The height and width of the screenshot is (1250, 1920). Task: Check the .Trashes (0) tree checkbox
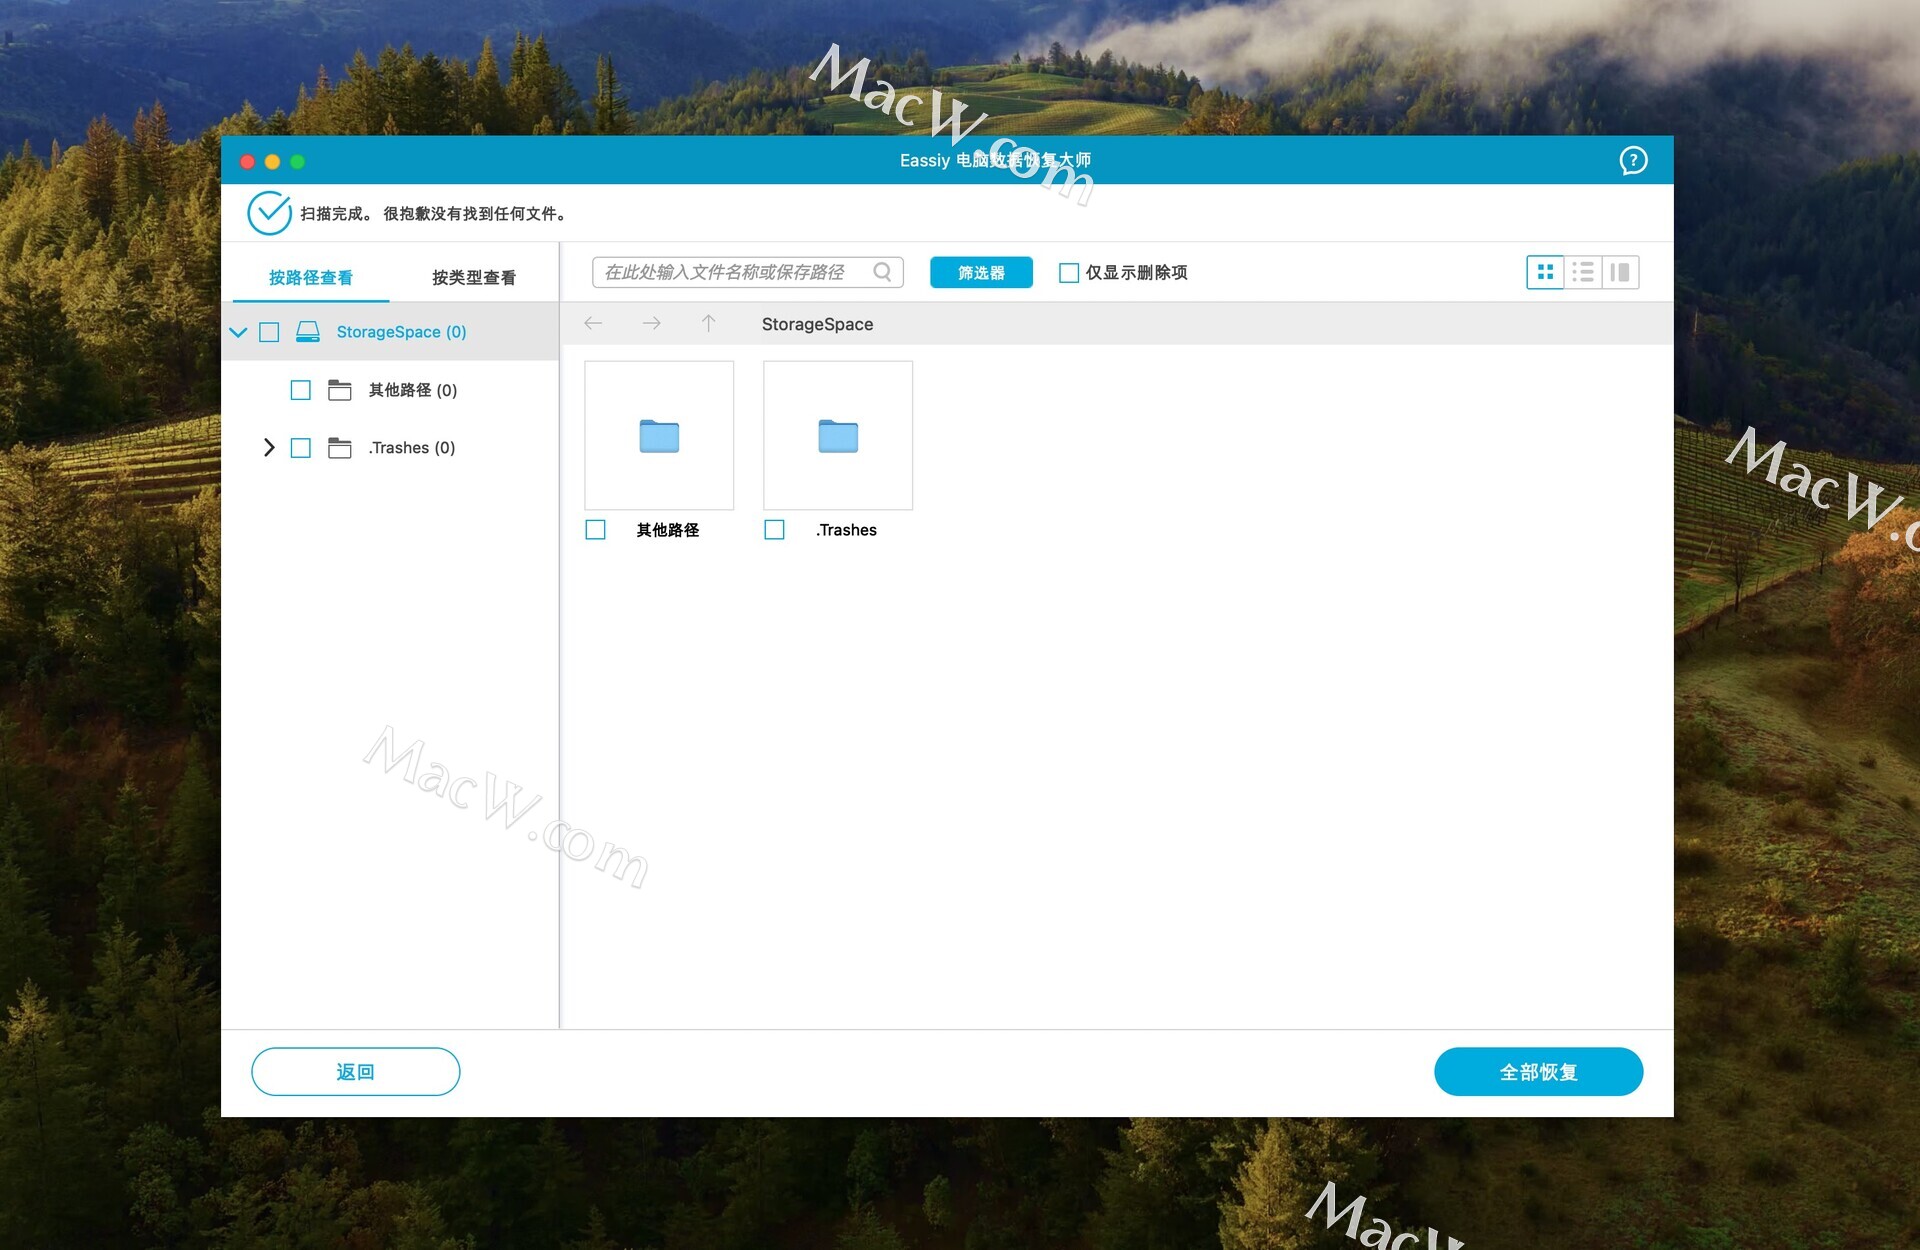point(300,448)
